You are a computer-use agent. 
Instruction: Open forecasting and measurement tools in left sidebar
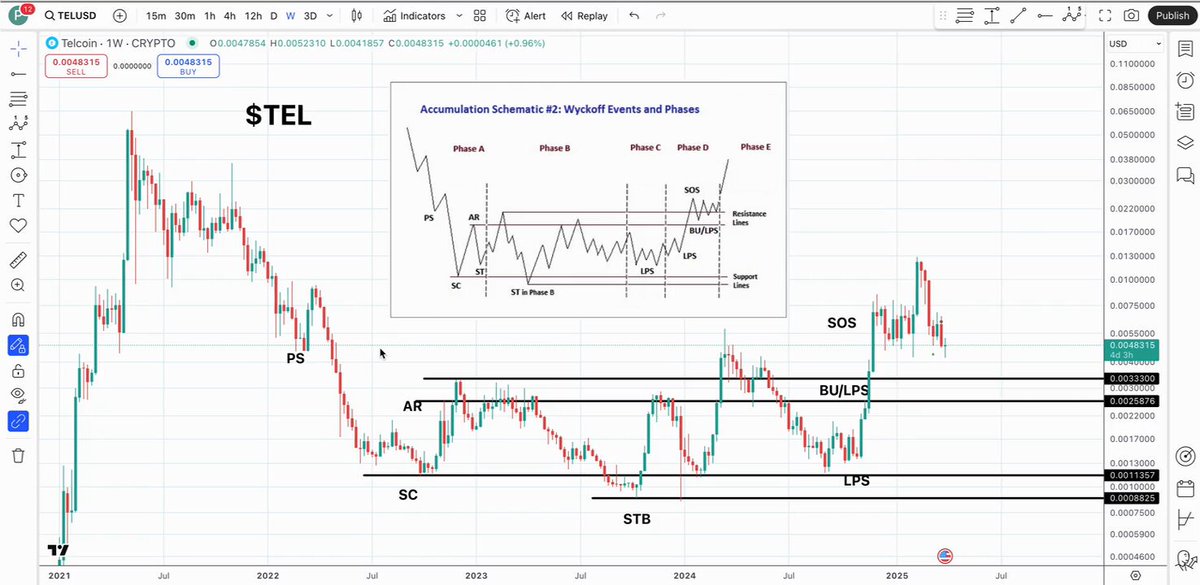[x=18, y=150]
